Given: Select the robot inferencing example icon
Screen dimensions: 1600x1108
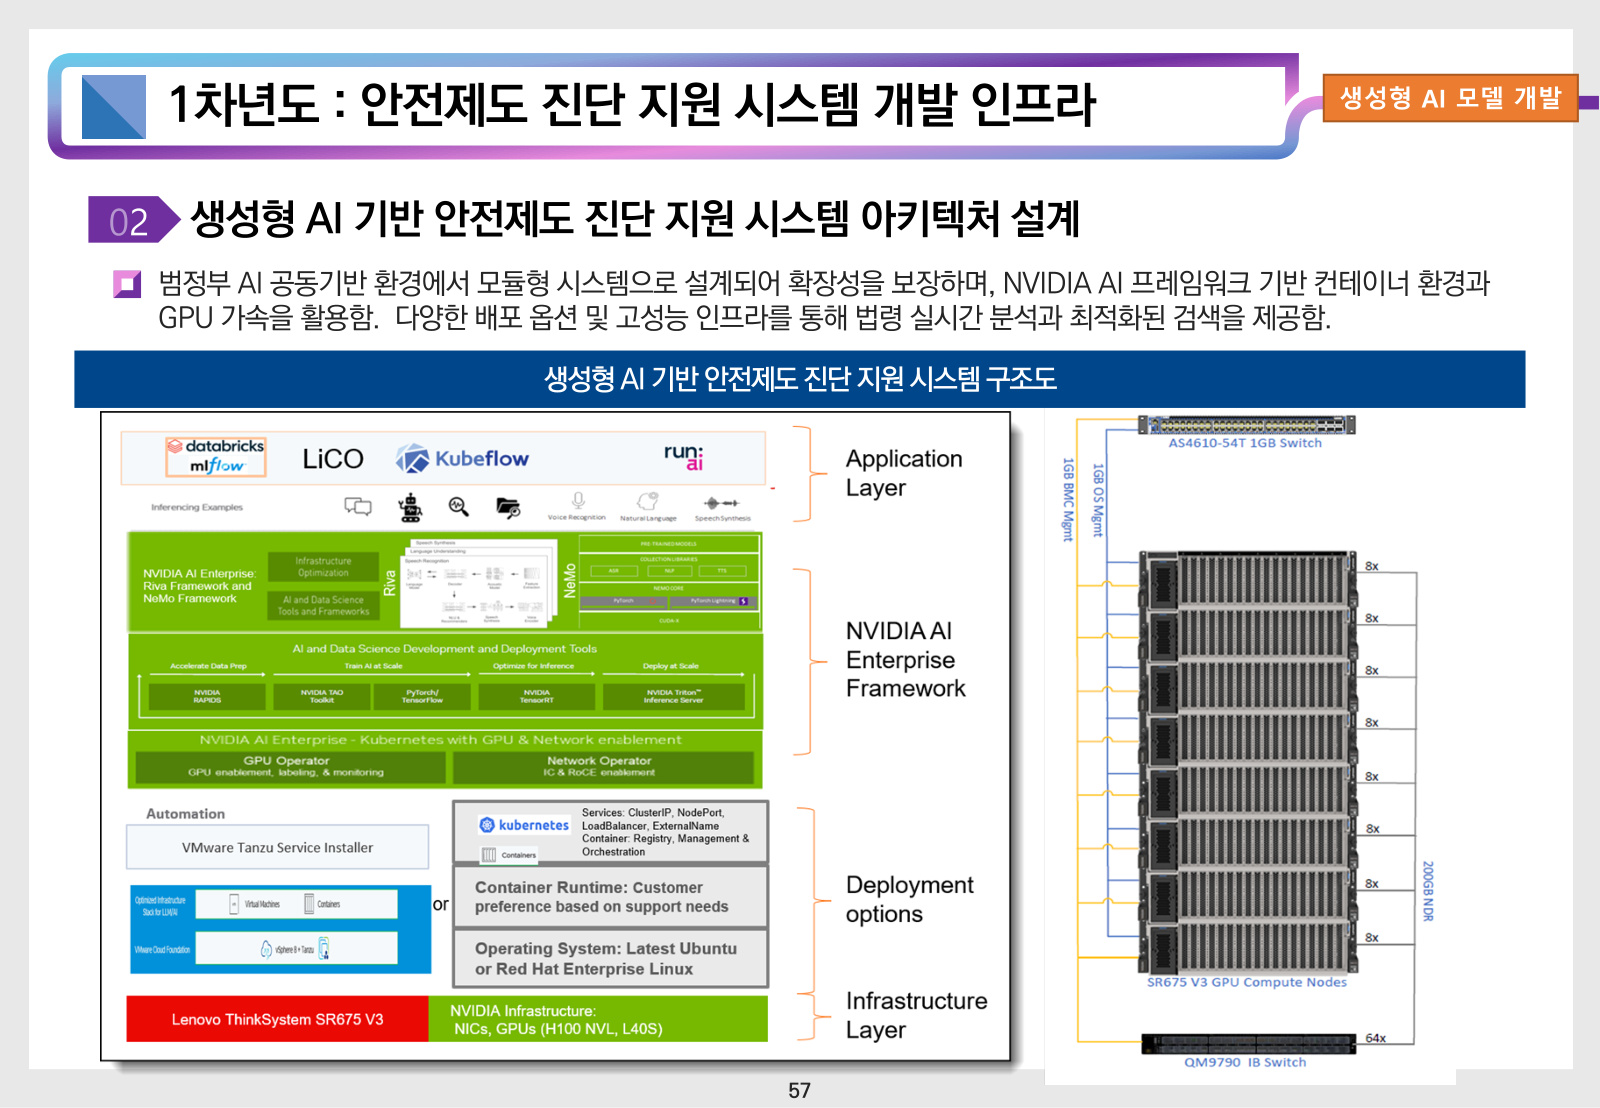Looking at the screenshot, I should point(410,506).
